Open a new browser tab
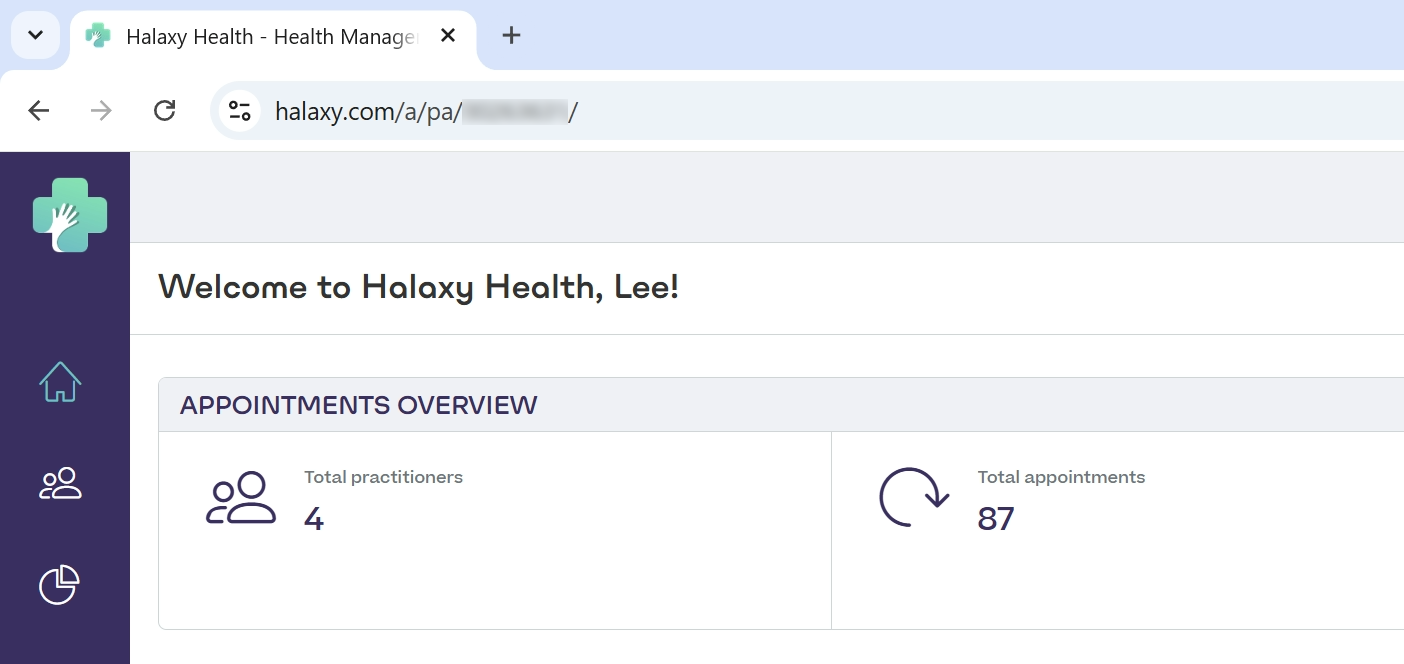The image size is (1404, 664). [511, 36]
